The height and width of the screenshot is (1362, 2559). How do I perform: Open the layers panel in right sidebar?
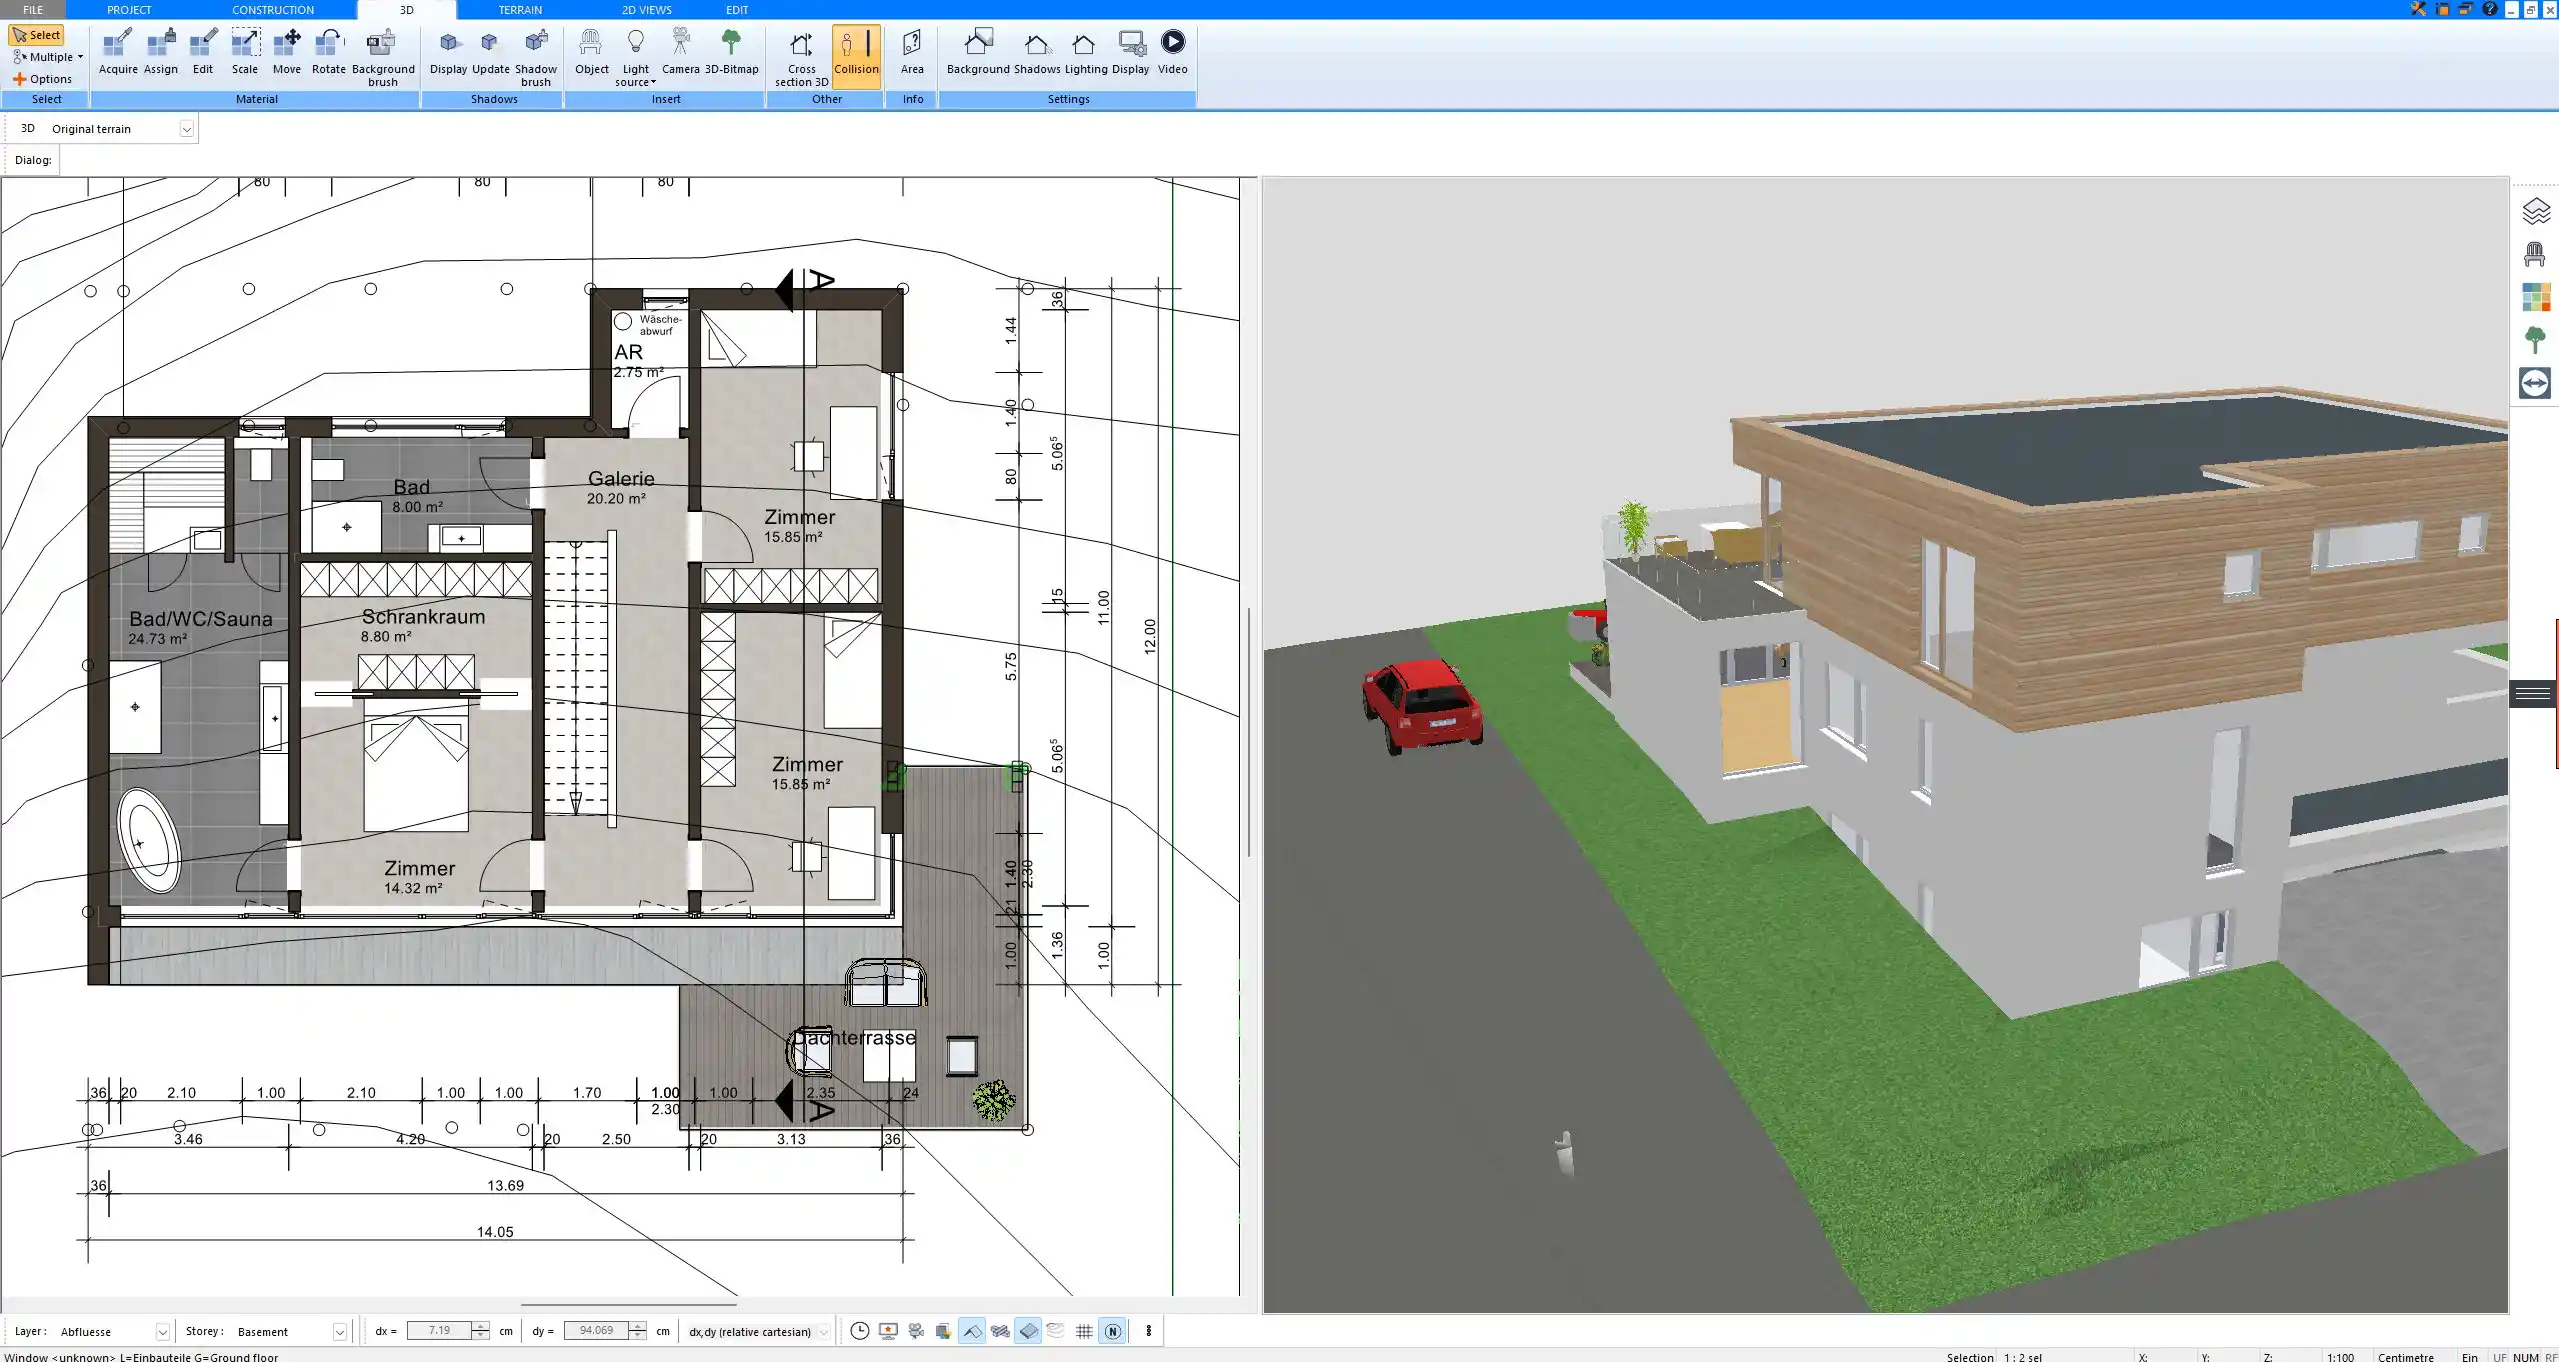pyautogui.click(x=2535, y=211)
